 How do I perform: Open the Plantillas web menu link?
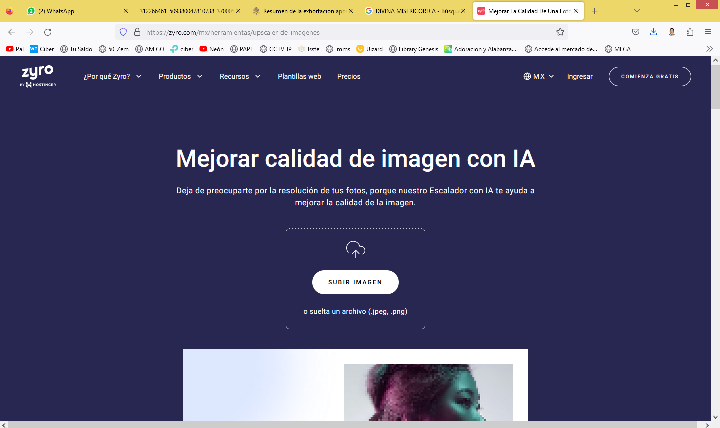click(299, 77)
